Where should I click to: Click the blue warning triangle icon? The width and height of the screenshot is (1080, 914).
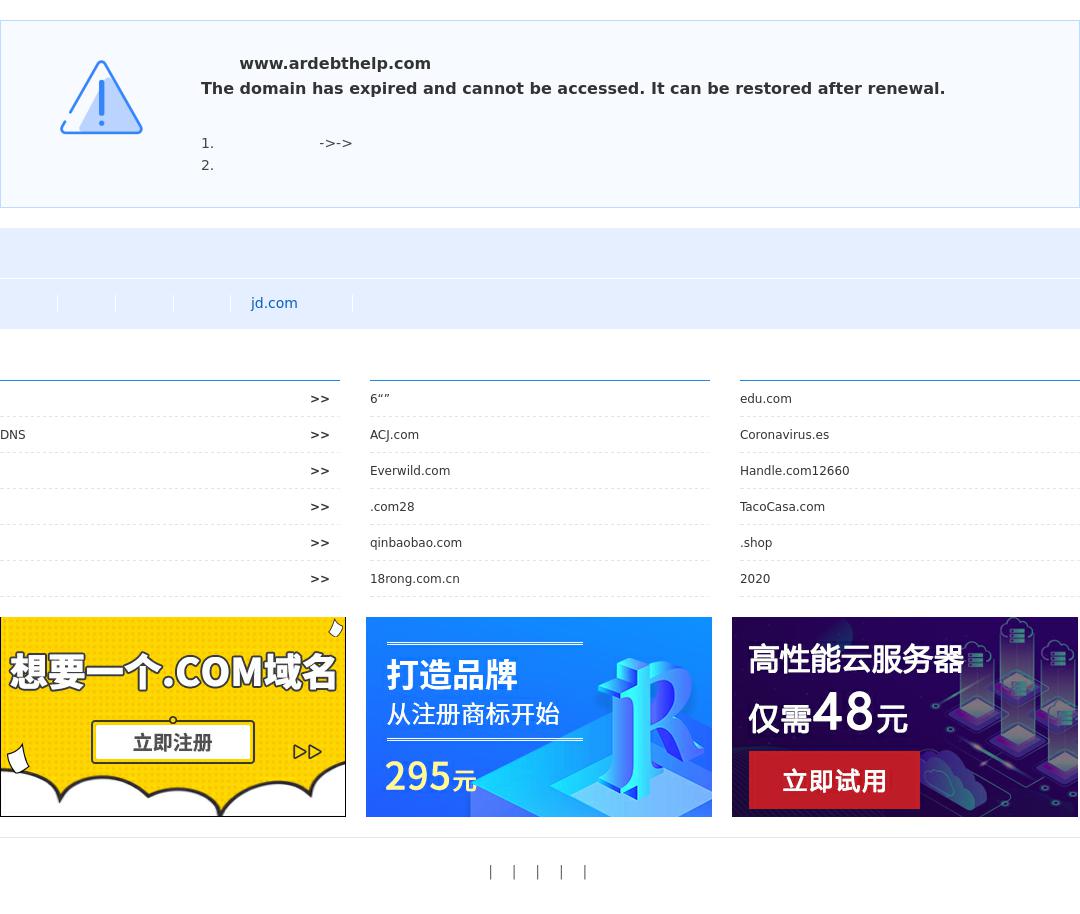pos(101,98)
